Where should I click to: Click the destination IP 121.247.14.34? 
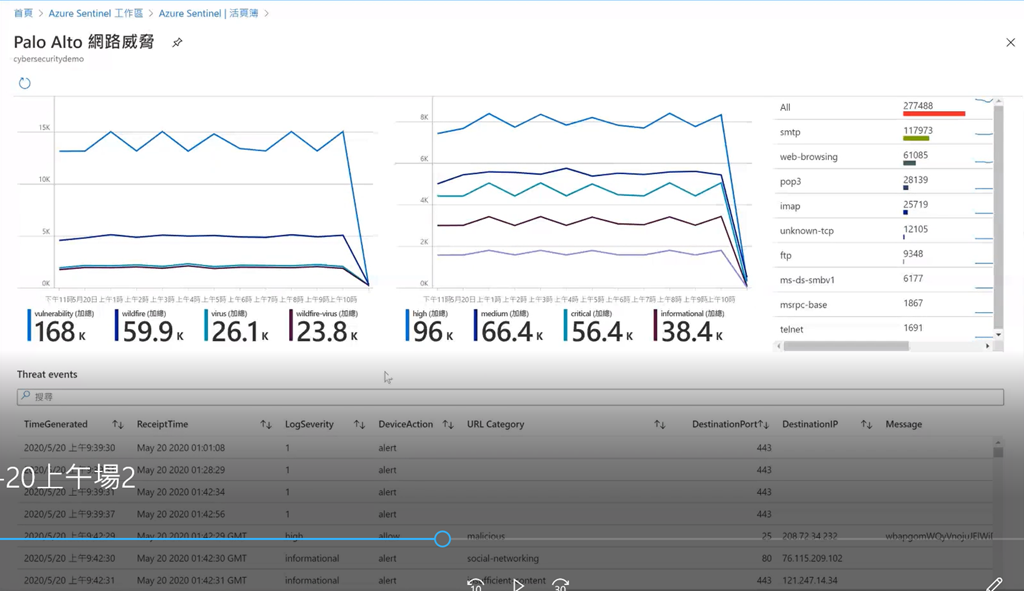click(x=810, y=581)
